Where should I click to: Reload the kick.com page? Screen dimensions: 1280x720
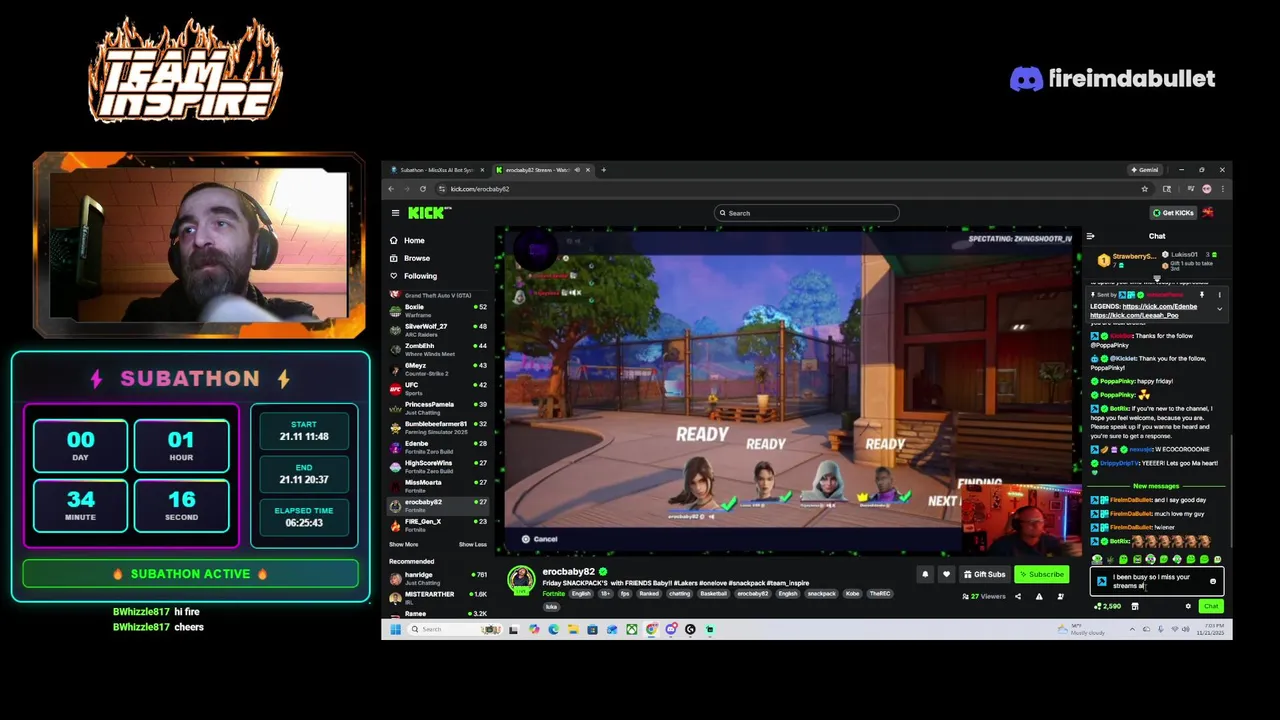pyautogui.click(x=423, y=189)
